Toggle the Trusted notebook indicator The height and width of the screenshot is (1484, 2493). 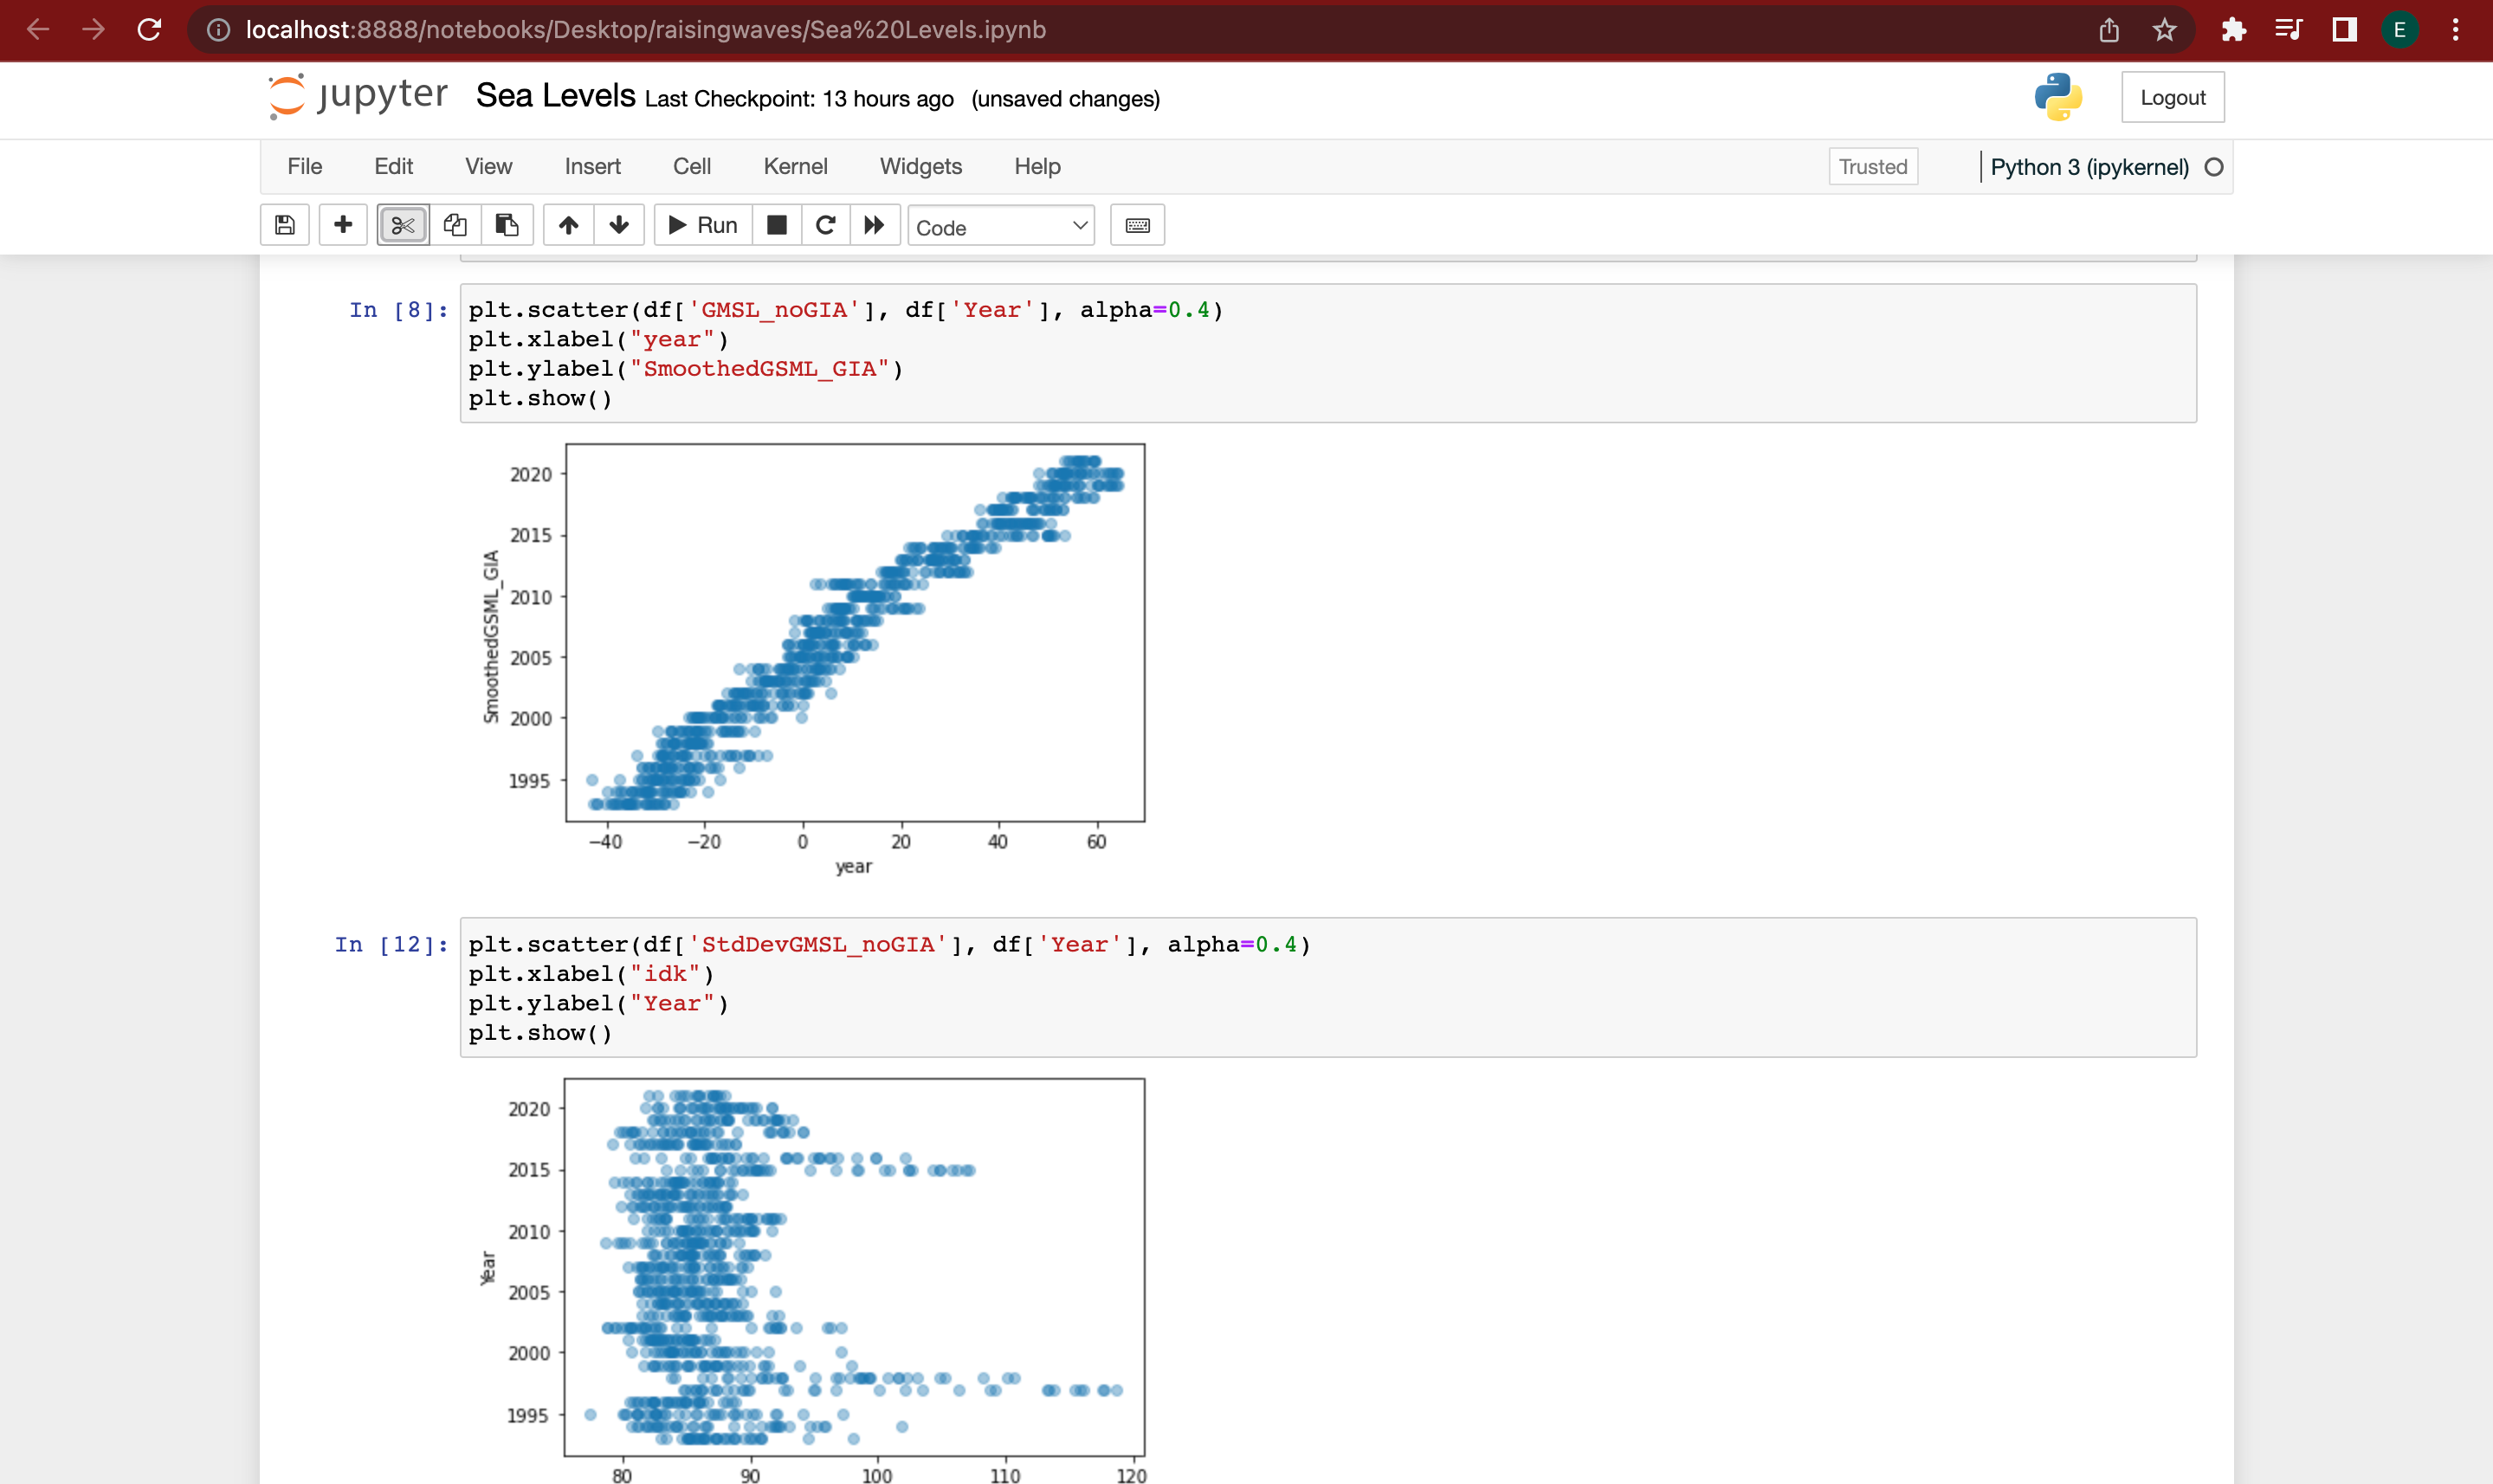pos(1872,167)
